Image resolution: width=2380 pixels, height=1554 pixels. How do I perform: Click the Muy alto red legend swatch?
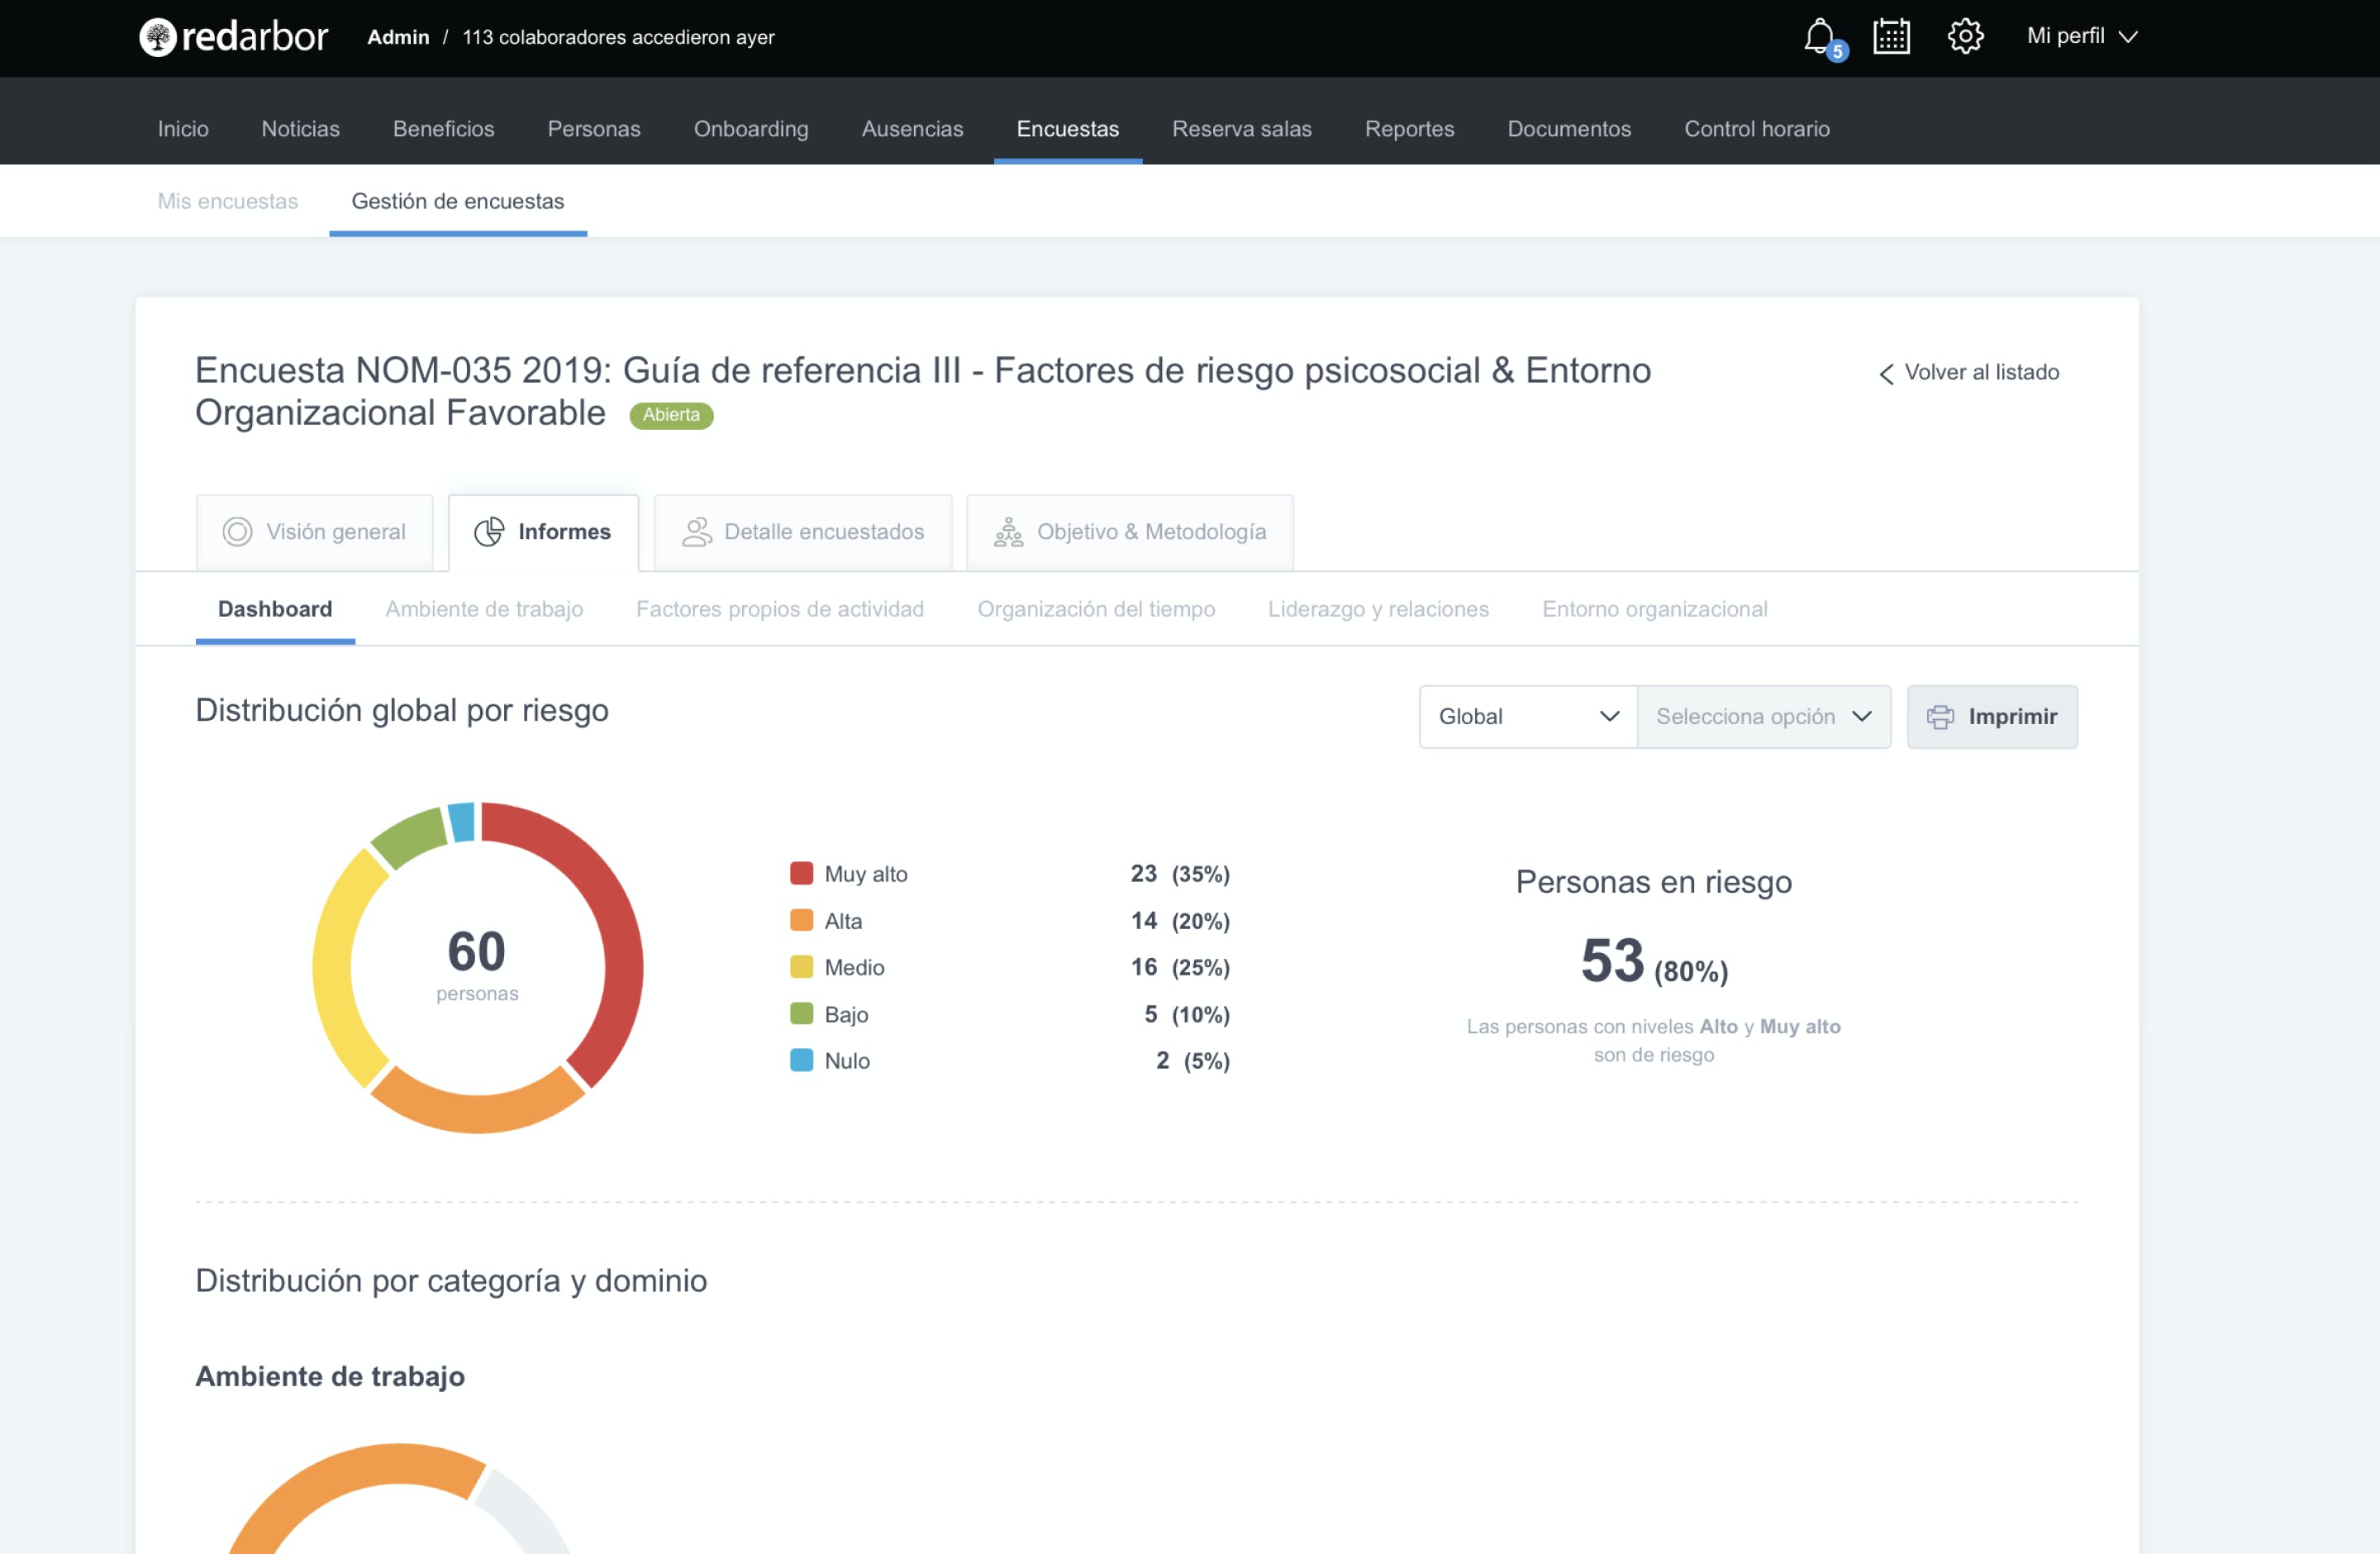click(x=801, y=873)
